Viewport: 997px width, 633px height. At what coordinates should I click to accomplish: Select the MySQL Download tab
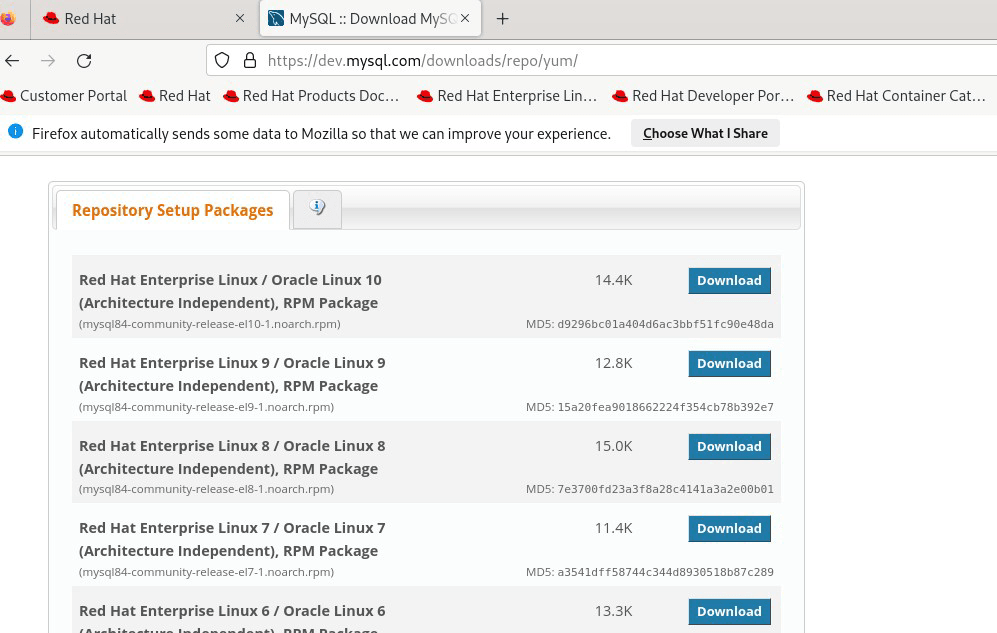(x=370, y=18)
